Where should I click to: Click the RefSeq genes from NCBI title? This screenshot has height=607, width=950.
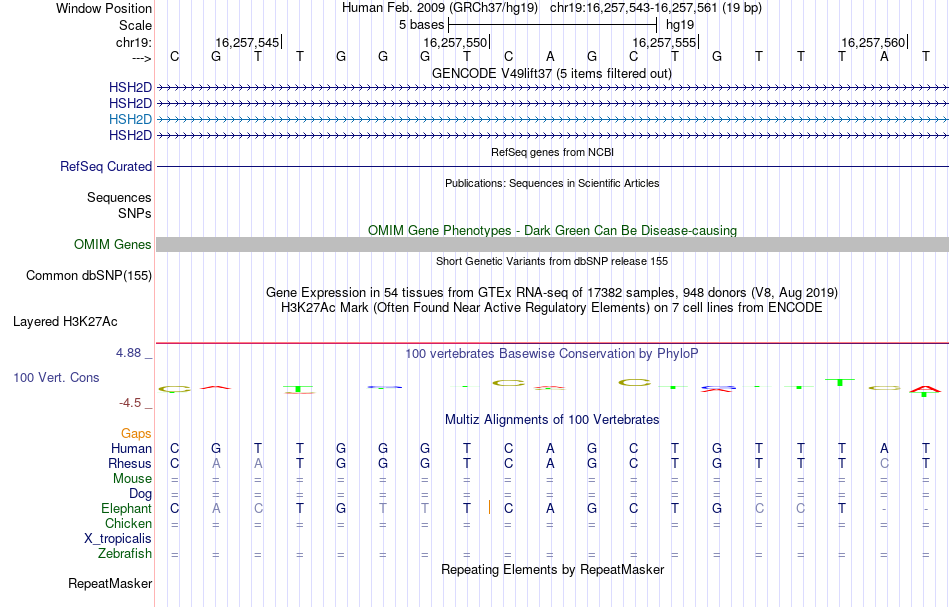[552, 153]
